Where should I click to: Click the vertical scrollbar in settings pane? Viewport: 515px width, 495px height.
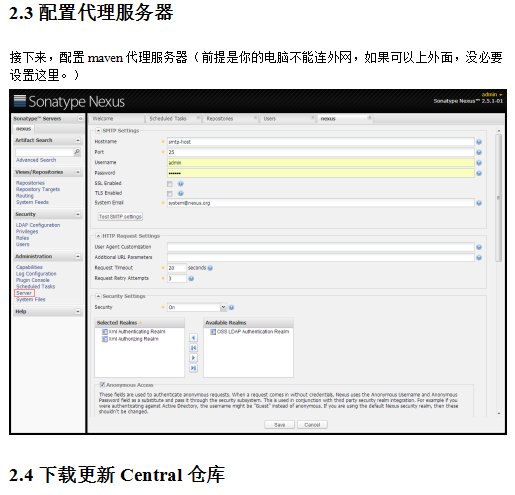499,198
